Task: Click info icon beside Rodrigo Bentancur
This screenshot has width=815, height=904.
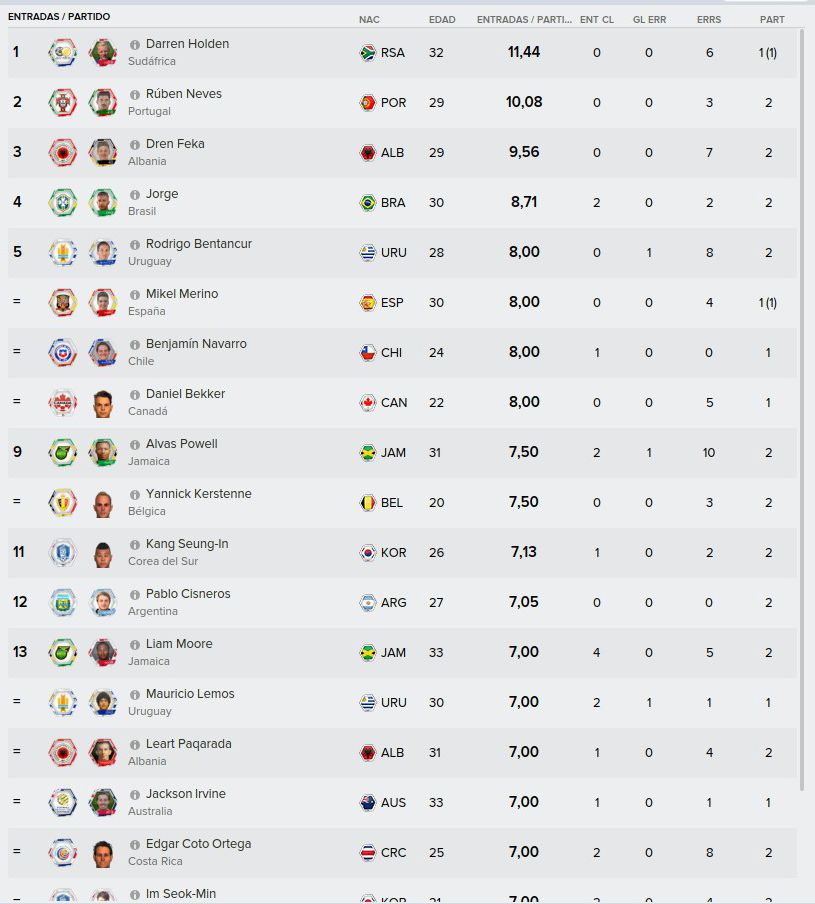Action: click(x=134, y=244)
